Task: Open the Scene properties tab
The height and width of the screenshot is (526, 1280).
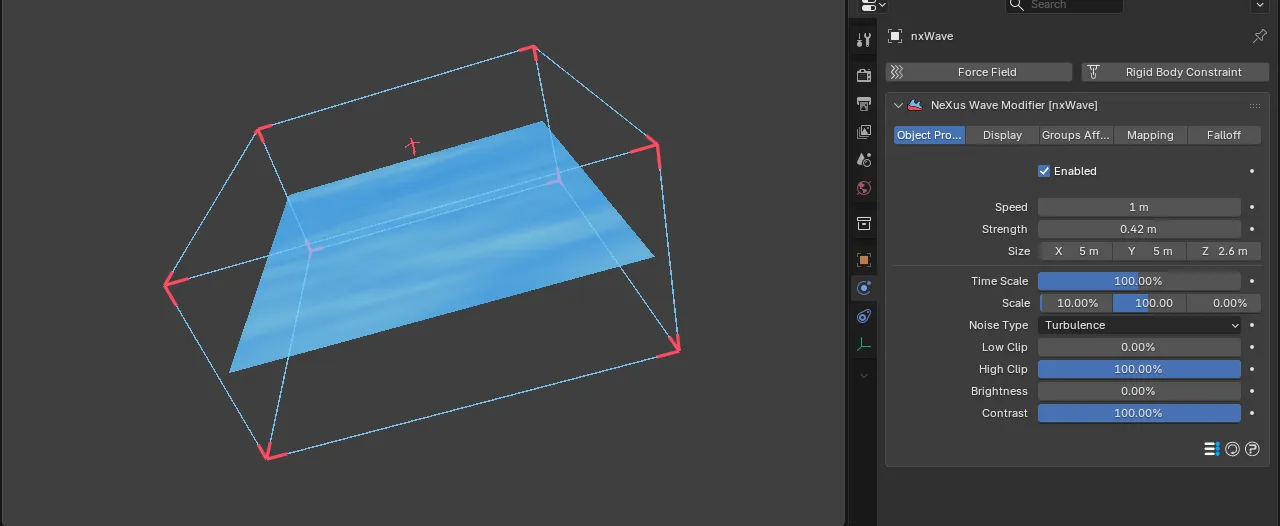Action: point(864,159)
